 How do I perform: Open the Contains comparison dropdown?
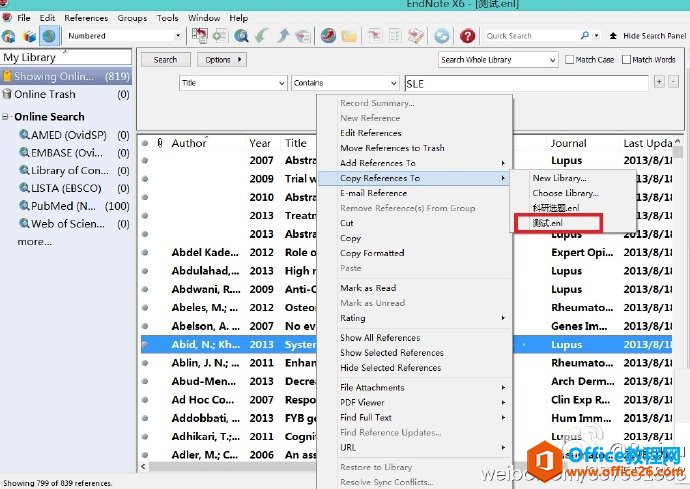tap(345, 83)
